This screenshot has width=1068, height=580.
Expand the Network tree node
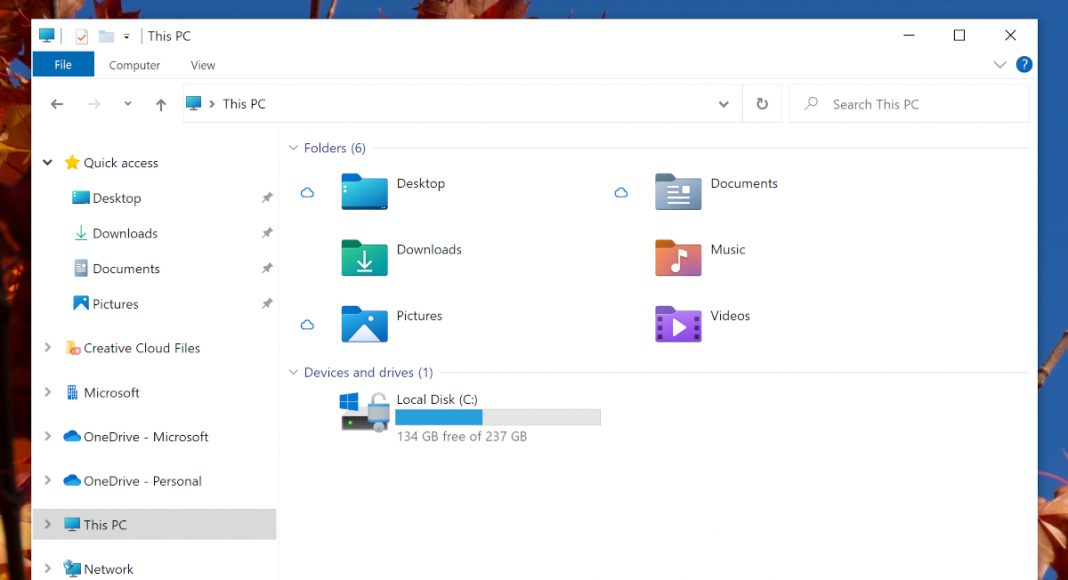(48, 568)
